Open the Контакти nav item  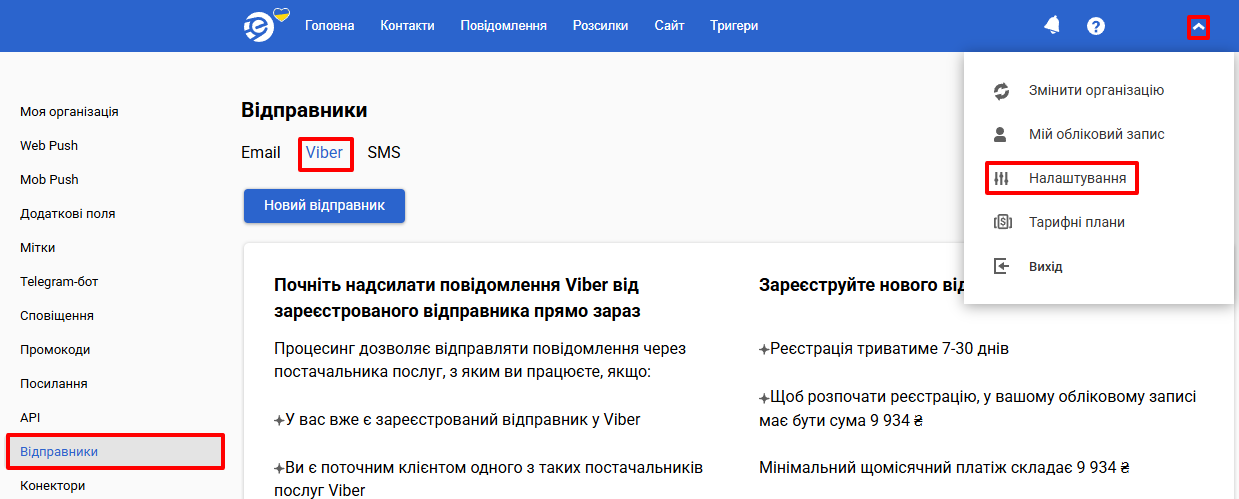(x=407, y=26)
